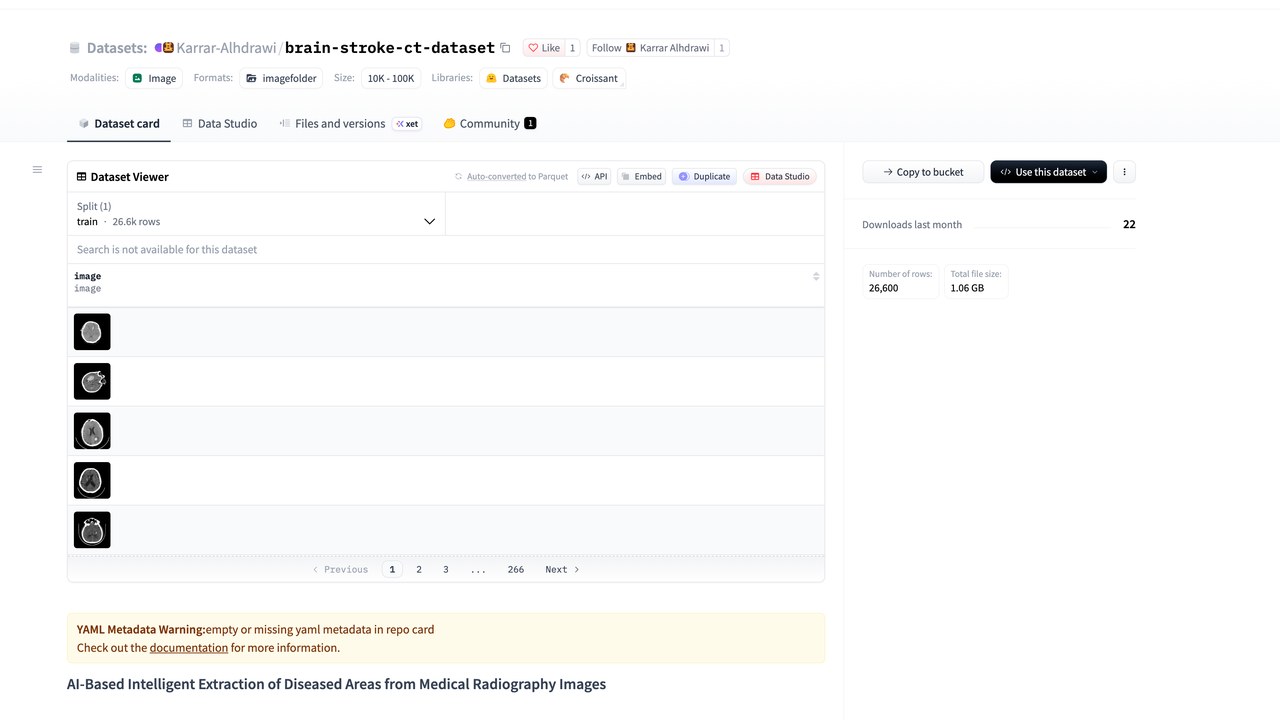Click the Datasets library tag icon

tap(491, 78)
